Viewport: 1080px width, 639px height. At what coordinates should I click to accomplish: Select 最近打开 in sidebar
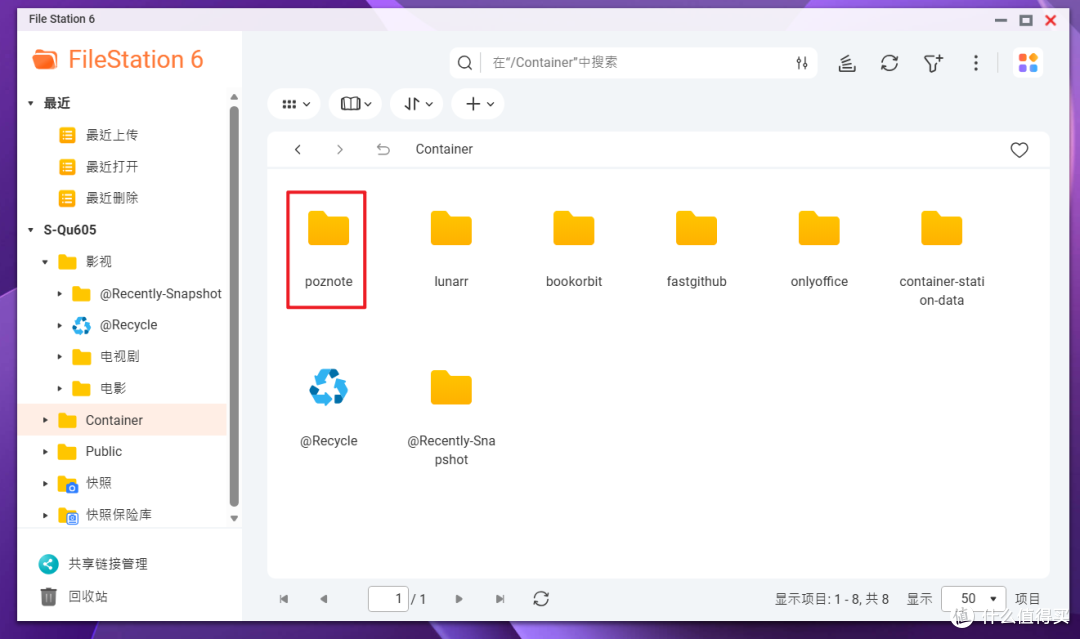click(x=112, y=167)
